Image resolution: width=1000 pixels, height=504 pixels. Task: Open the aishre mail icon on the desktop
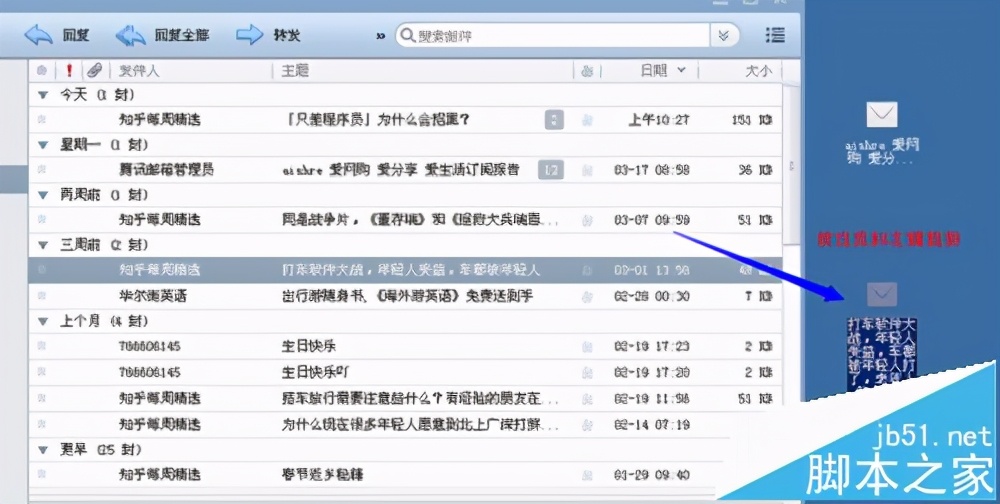[x=882, y=115]
